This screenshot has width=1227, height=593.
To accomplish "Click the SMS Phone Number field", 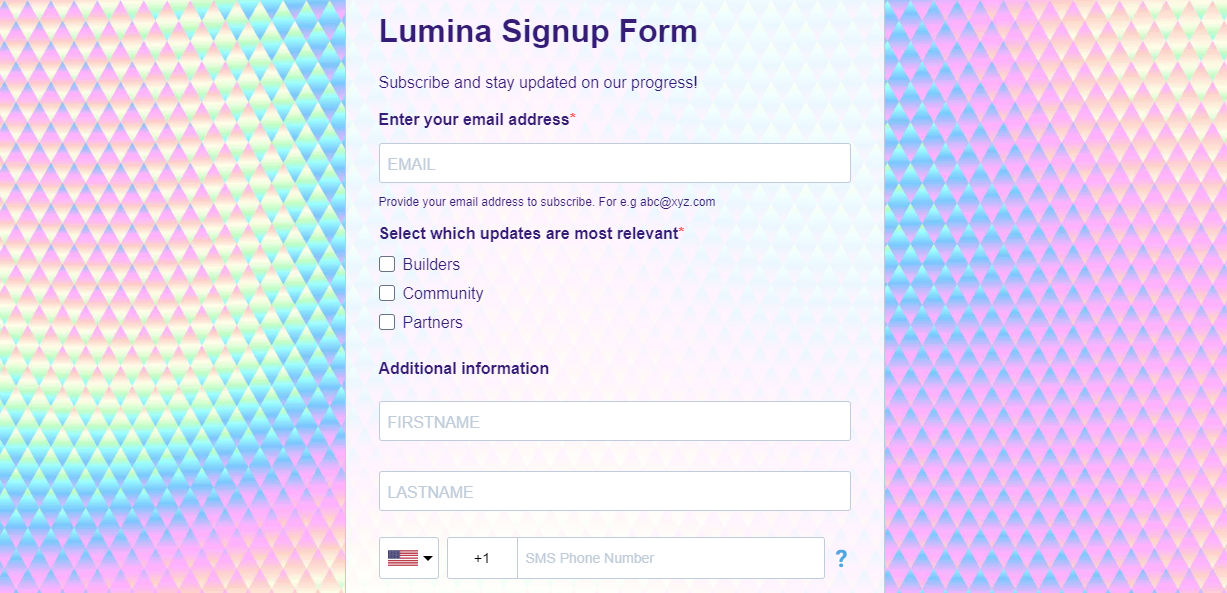I will click(x=671, y=558).
